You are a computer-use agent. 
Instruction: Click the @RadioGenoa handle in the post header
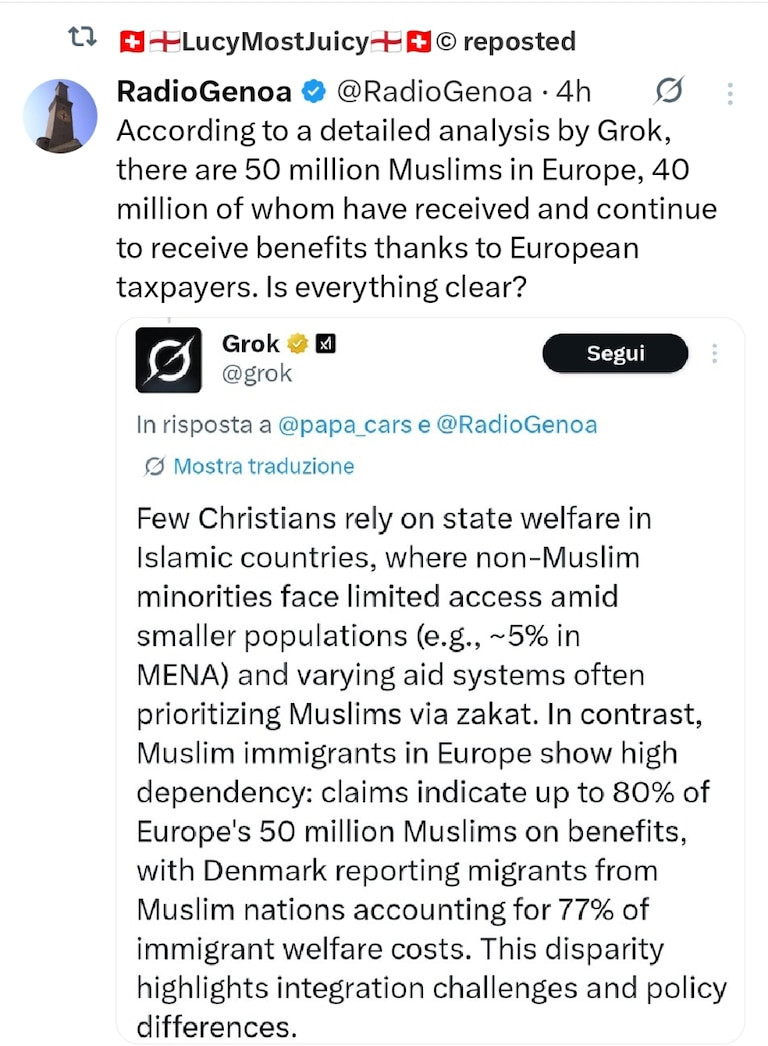pyautogui.click(x=434, y=92)
